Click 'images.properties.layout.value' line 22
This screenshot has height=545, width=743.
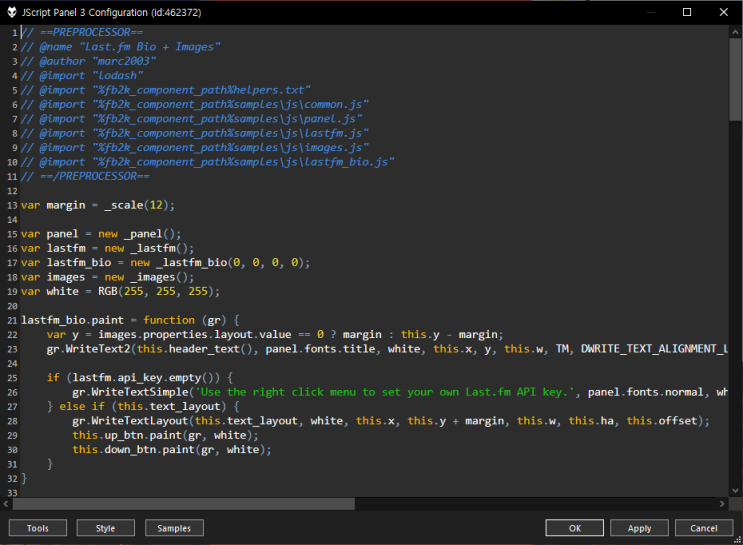point(275,335)
